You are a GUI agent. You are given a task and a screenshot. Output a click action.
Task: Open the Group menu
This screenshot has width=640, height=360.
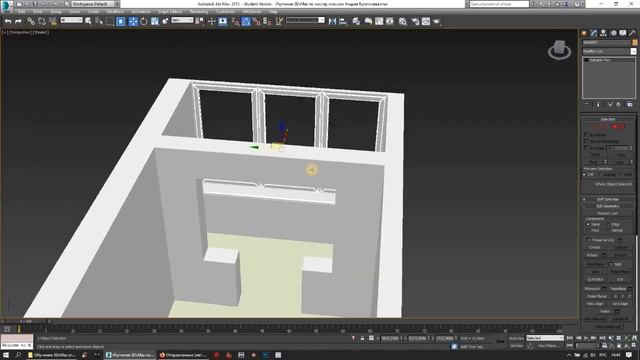[x=56, y=12]
